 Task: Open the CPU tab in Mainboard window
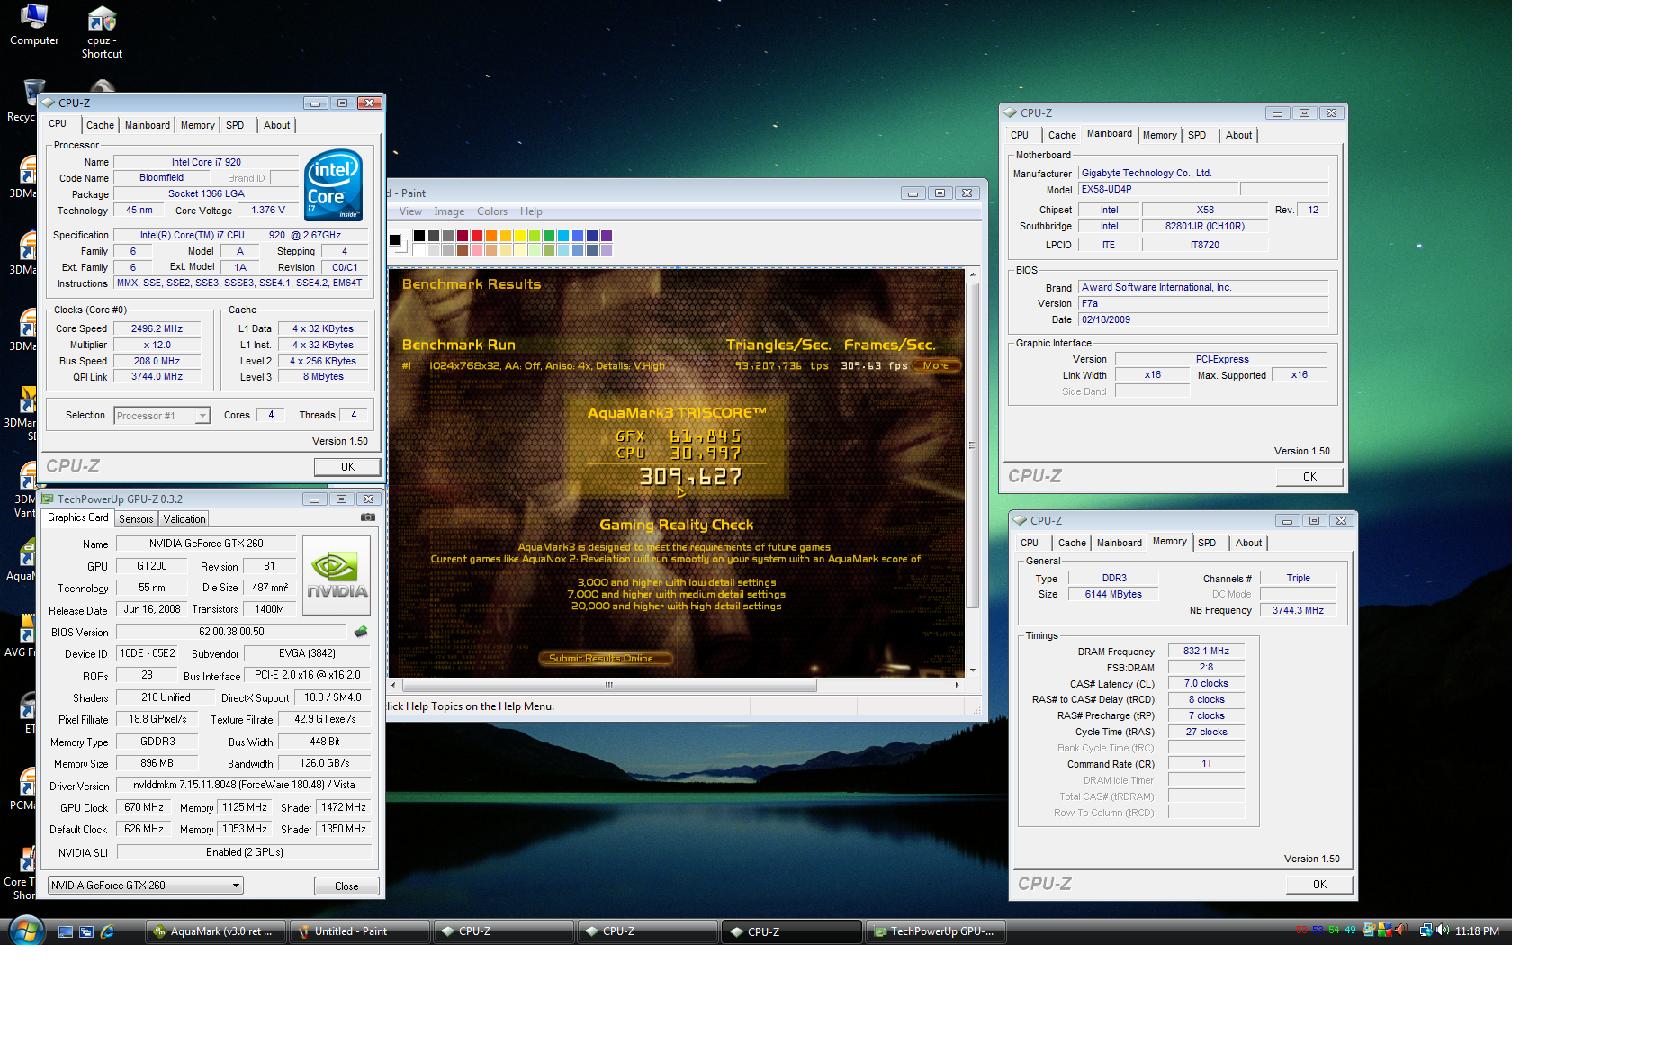(1020, 135)
